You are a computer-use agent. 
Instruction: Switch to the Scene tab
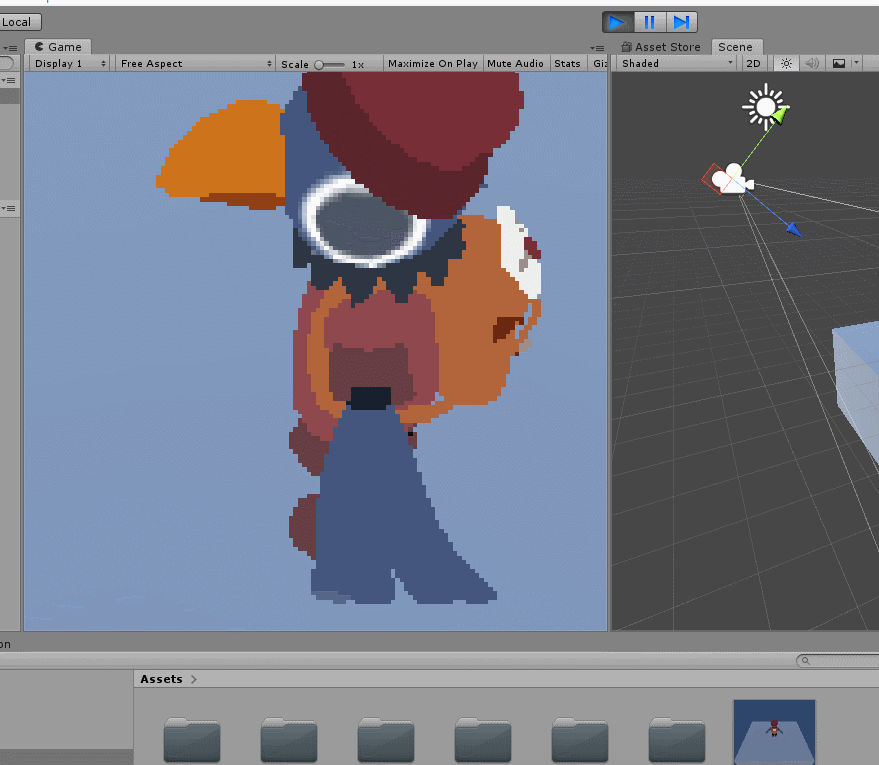[x=735, y=47]
